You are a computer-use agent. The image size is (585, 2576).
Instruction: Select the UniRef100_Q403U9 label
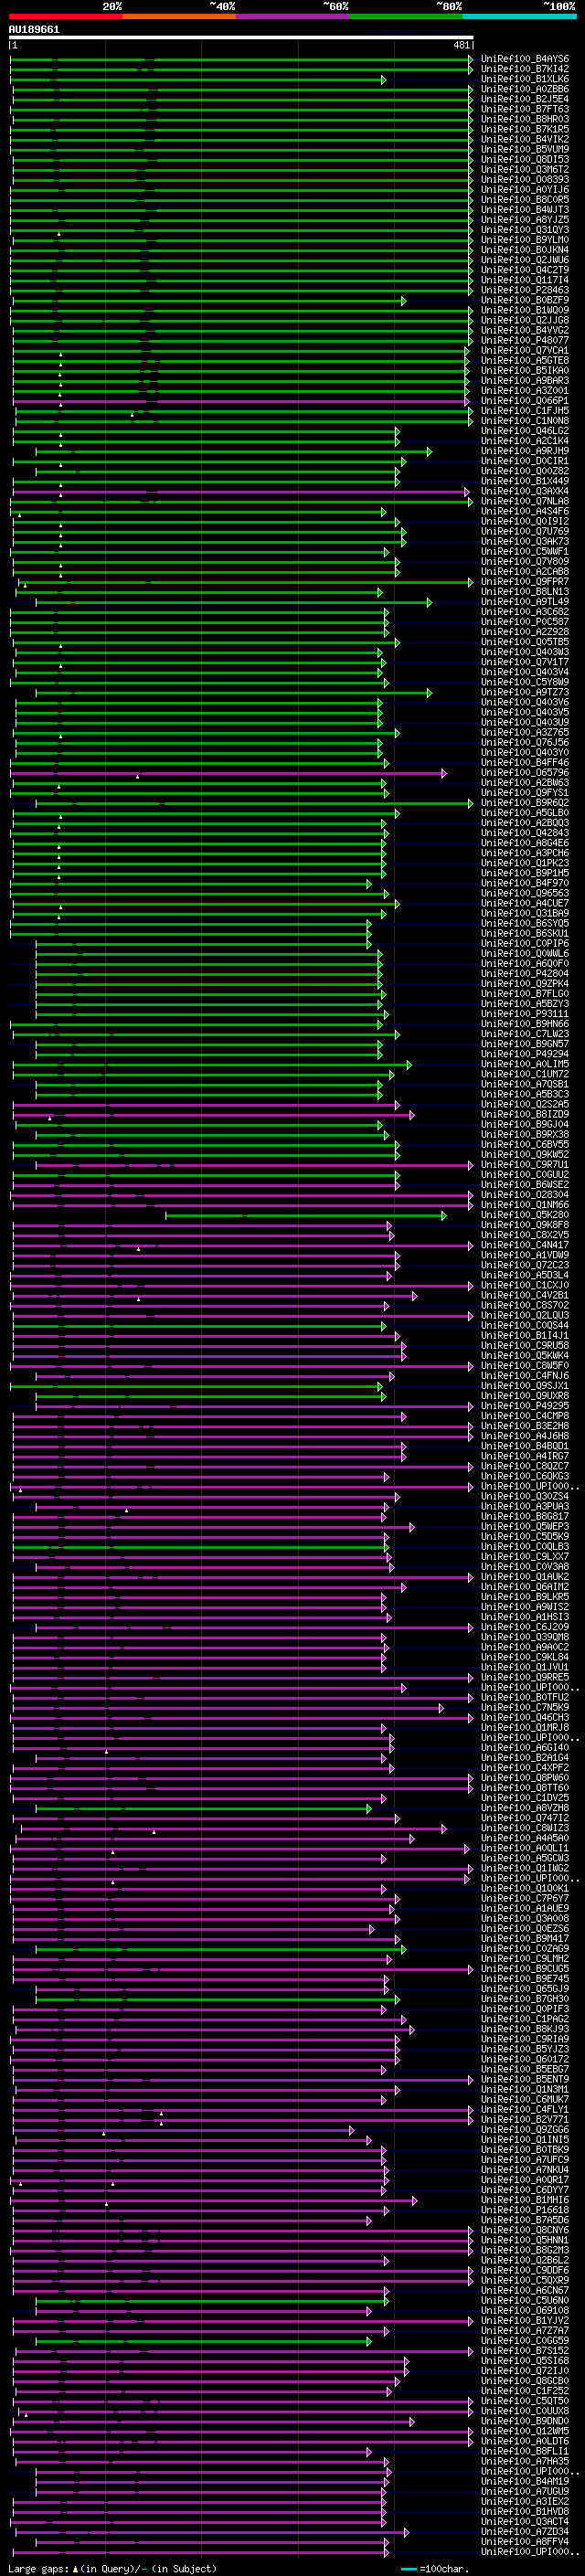pyautogui.click(x=525, y=723)
